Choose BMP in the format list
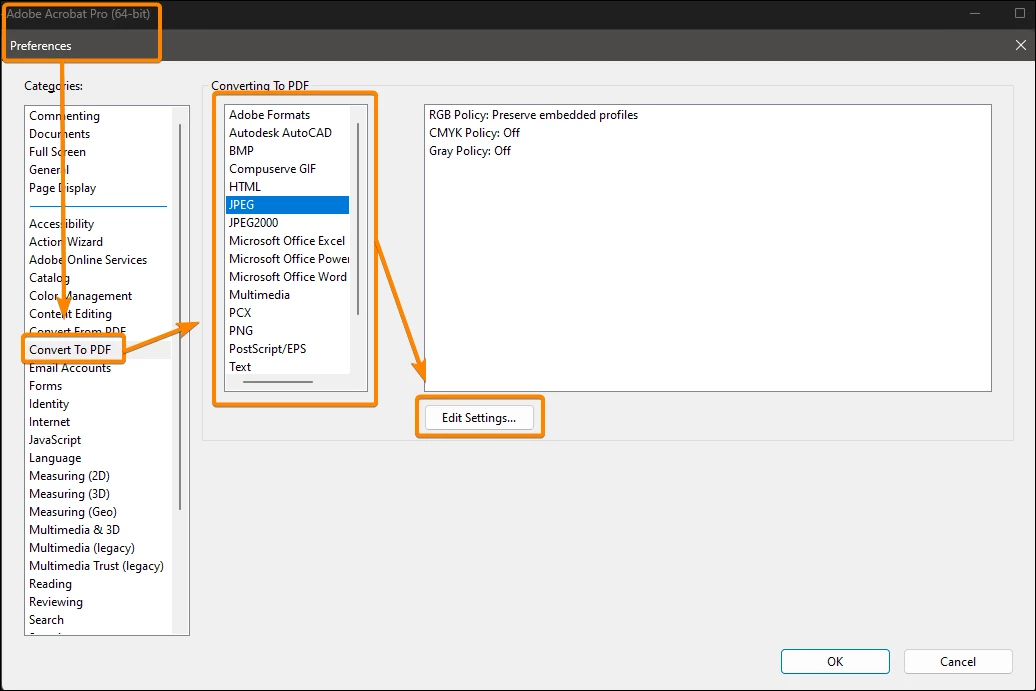The image size is (1036, 691). coord(241,151)
